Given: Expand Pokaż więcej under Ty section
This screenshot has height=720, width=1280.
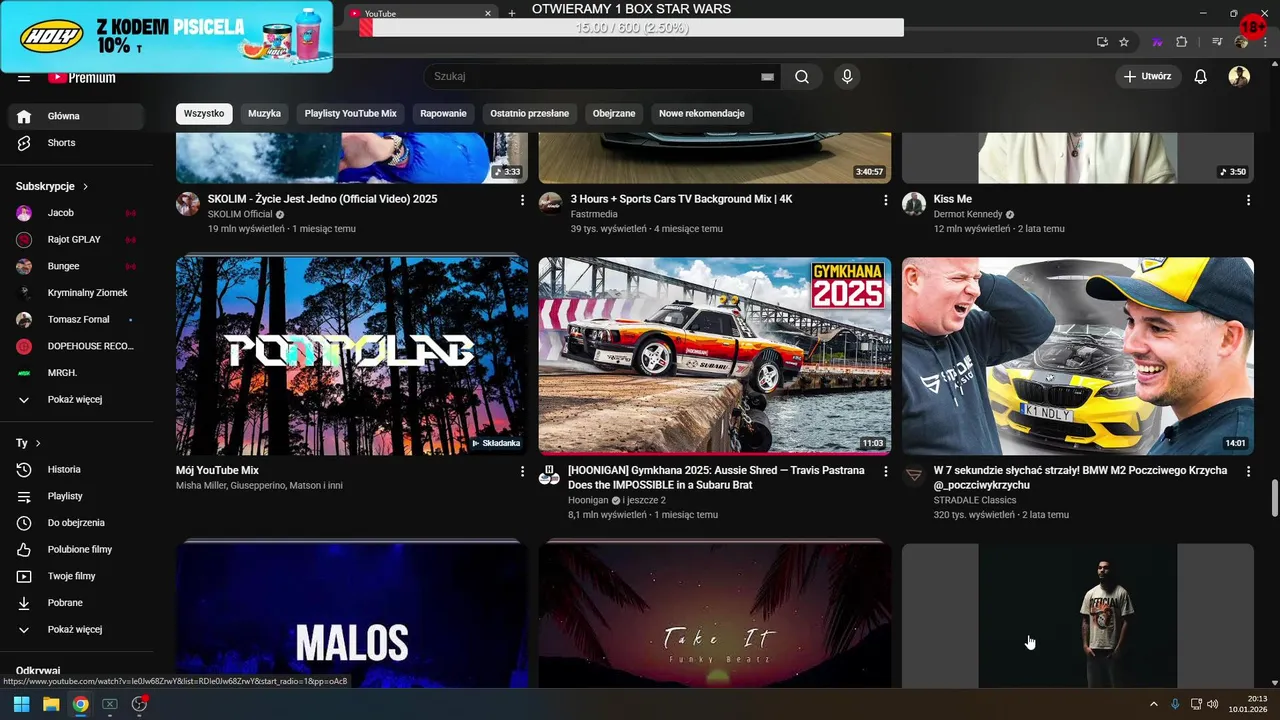Looking at the screenshot, I should [76, 630].
